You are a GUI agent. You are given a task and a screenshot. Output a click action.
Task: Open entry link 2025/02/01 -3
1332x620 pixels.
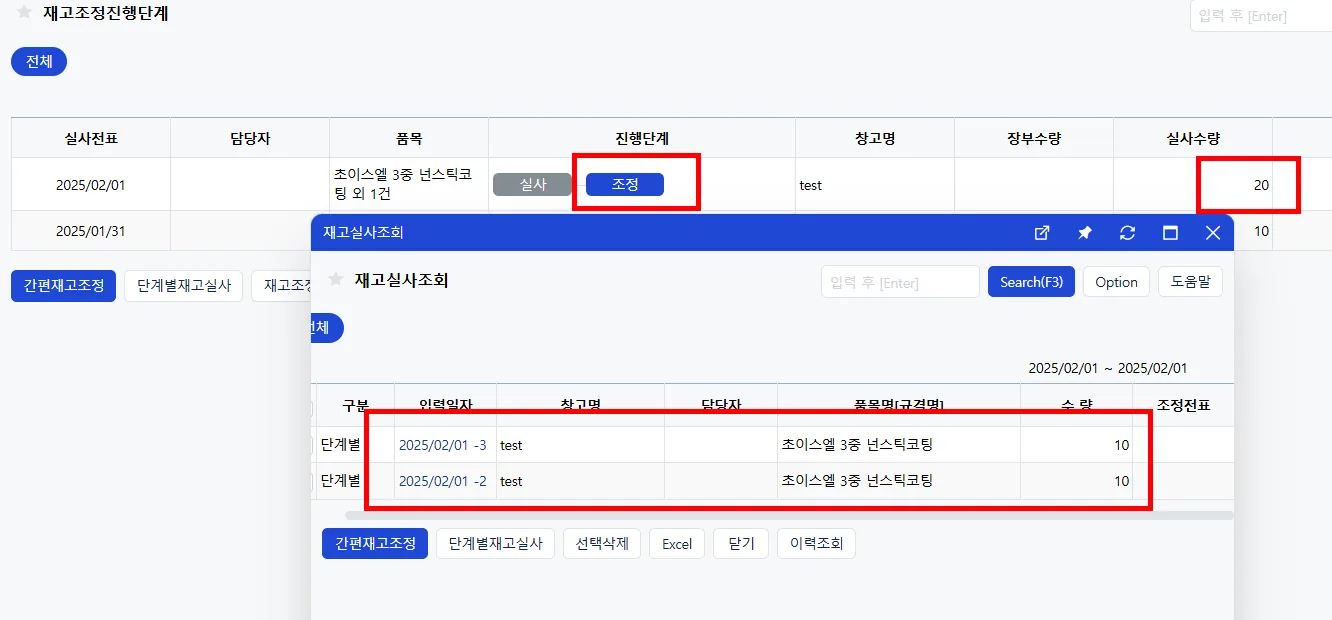tap(443, 445)
